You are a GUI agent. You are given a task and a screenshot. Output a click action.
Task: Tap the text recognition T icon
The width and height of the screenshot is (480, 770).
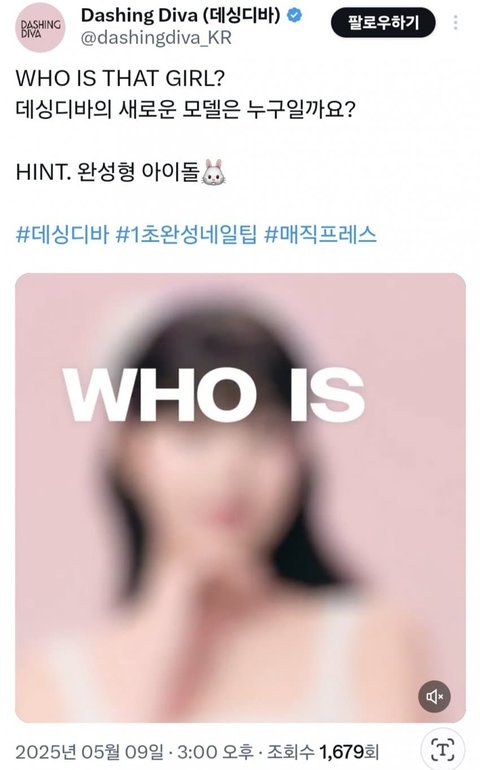tap(443, 749)
